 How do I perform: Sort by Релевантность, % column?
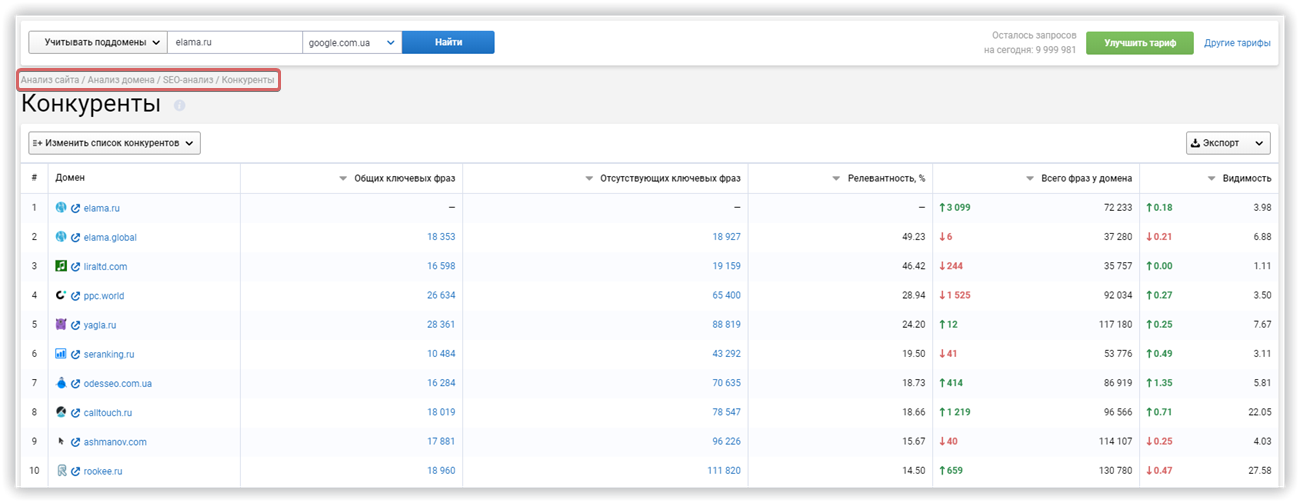click(879, 178)
